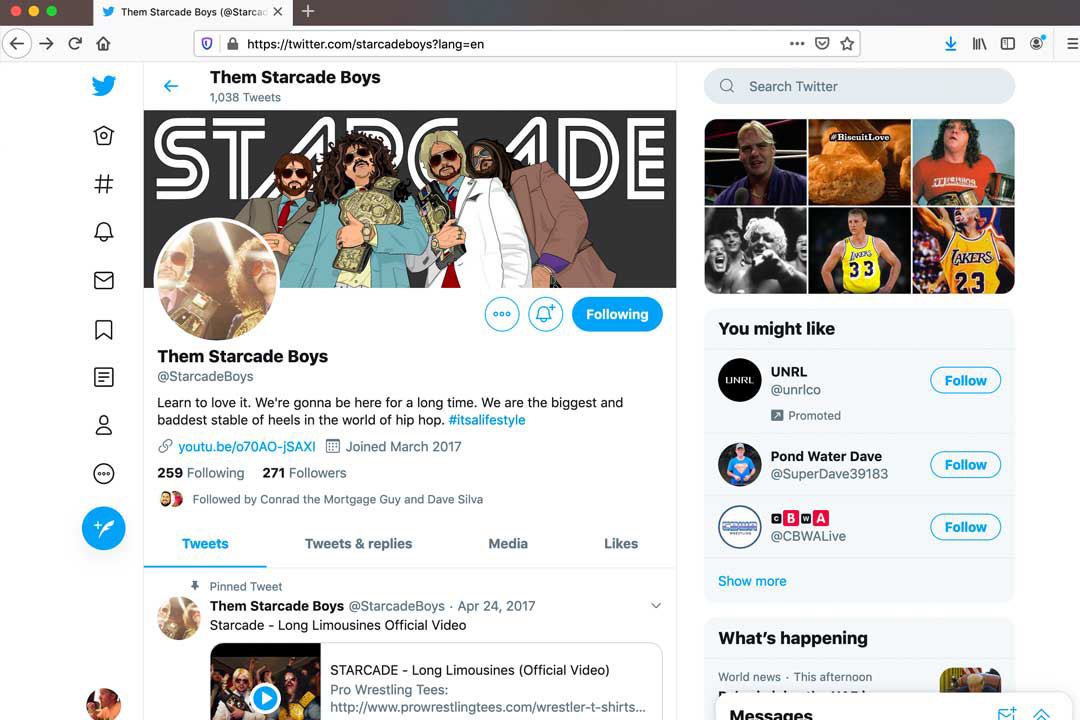Image resolution: width=1080 pixels, height=720 pixels.
Task: Open Pond Water Dave avatar
Action: [x=740, y=465]
